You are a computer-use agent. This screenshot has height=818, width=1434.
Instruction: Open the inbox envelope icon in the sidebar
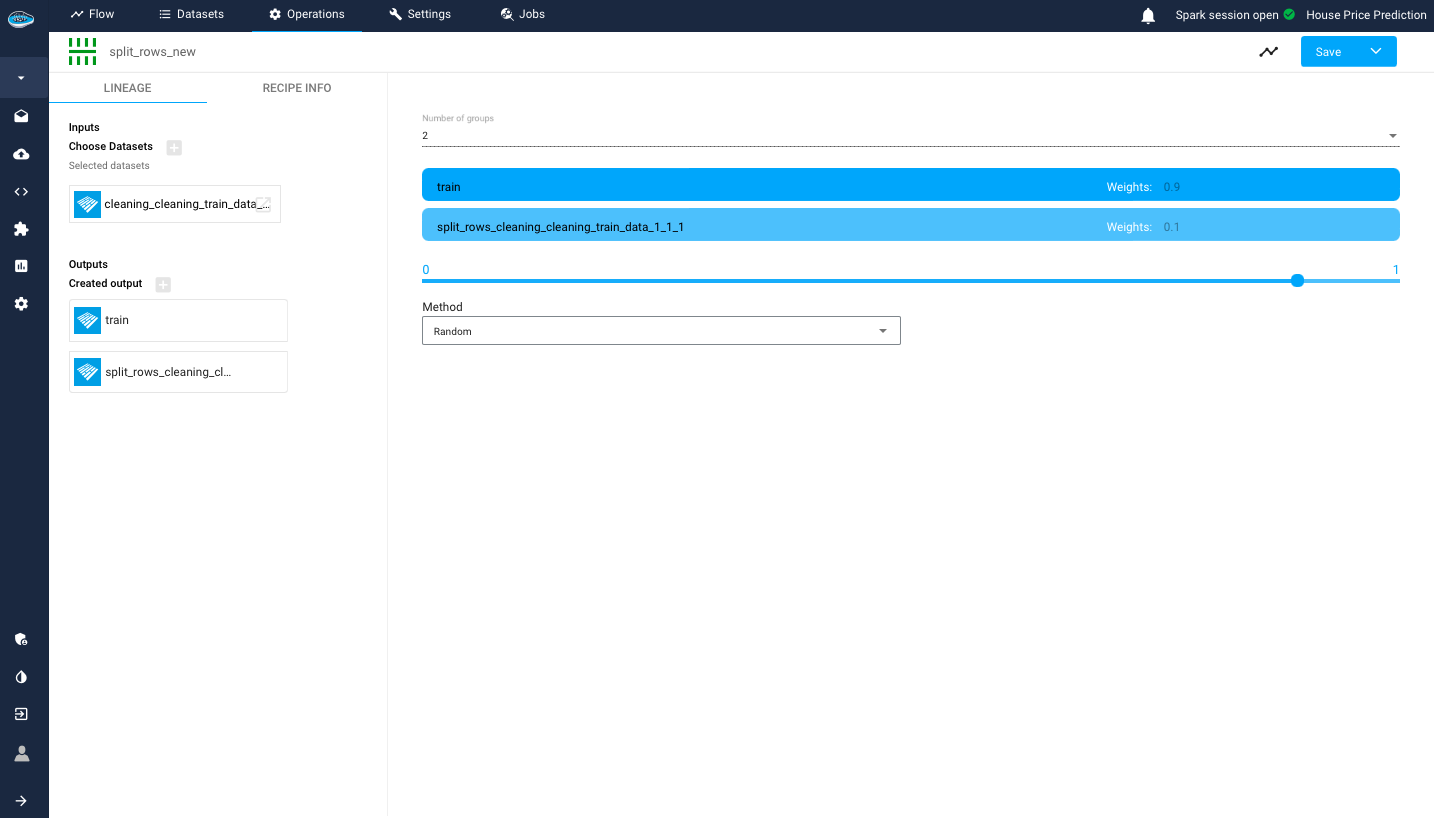[x=21, y=115]
